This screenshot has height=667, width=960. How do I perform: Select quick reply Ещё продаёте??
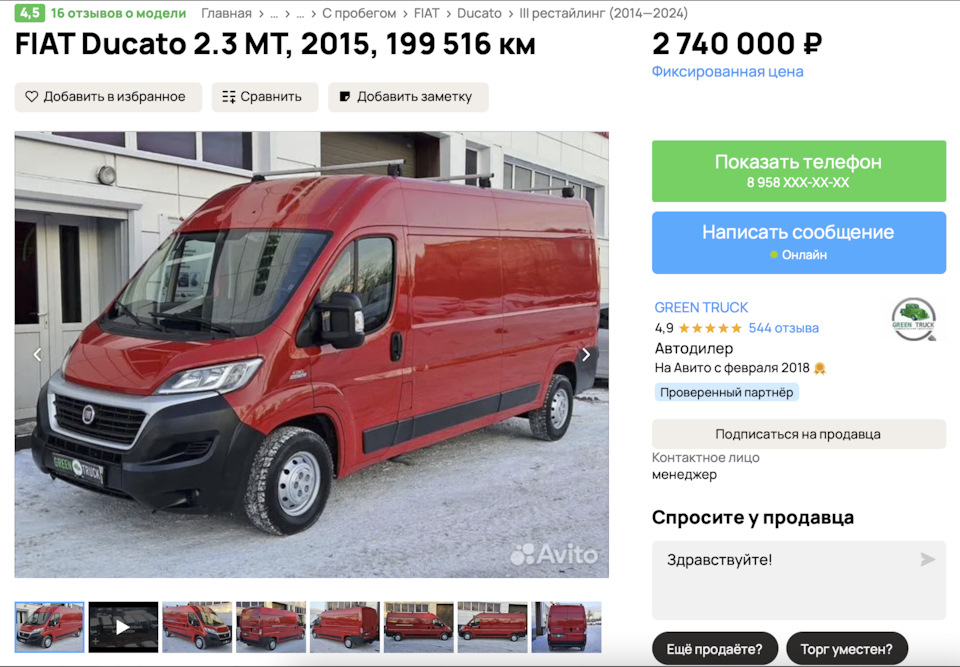click(x=714, y=649)
